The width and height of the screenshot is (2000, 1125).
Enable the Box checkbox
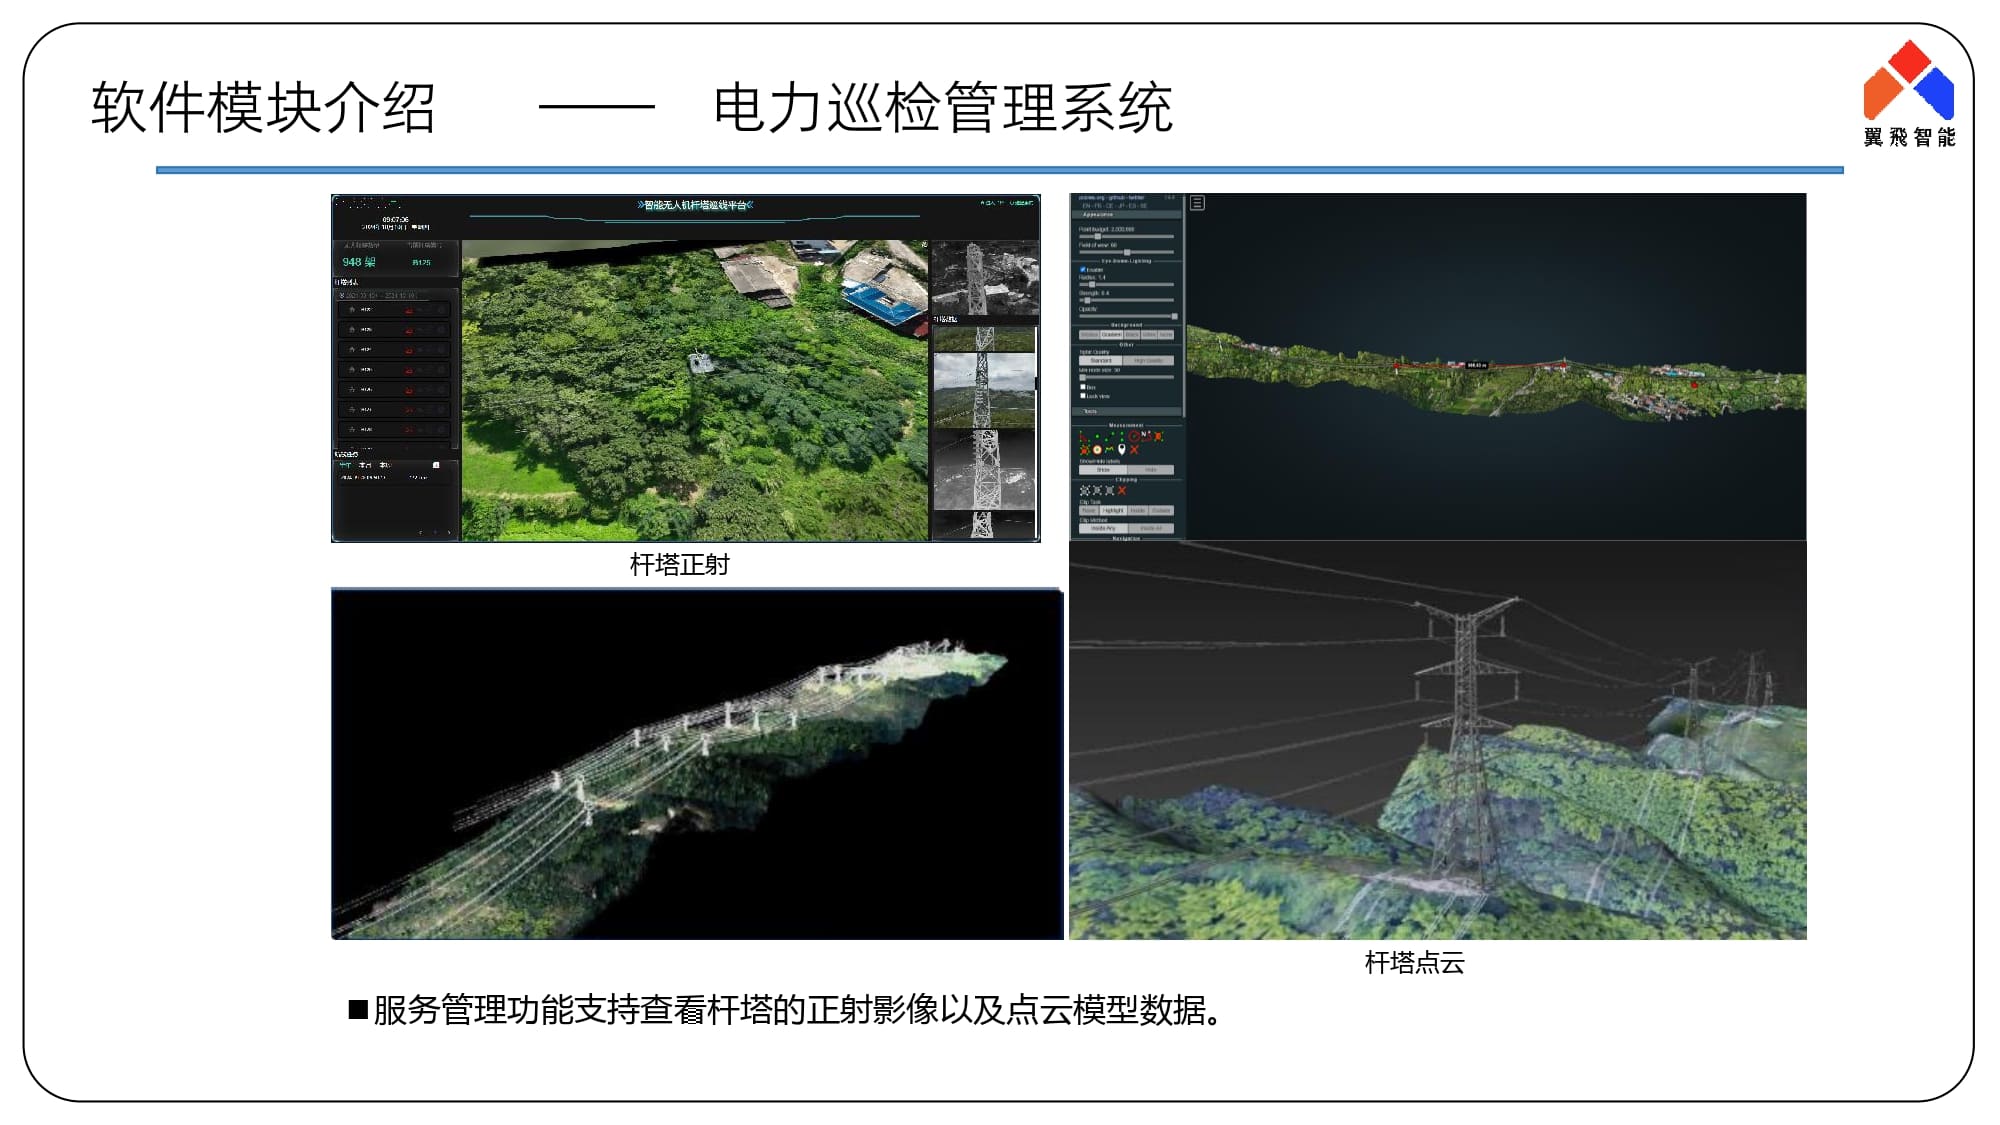1082,386
